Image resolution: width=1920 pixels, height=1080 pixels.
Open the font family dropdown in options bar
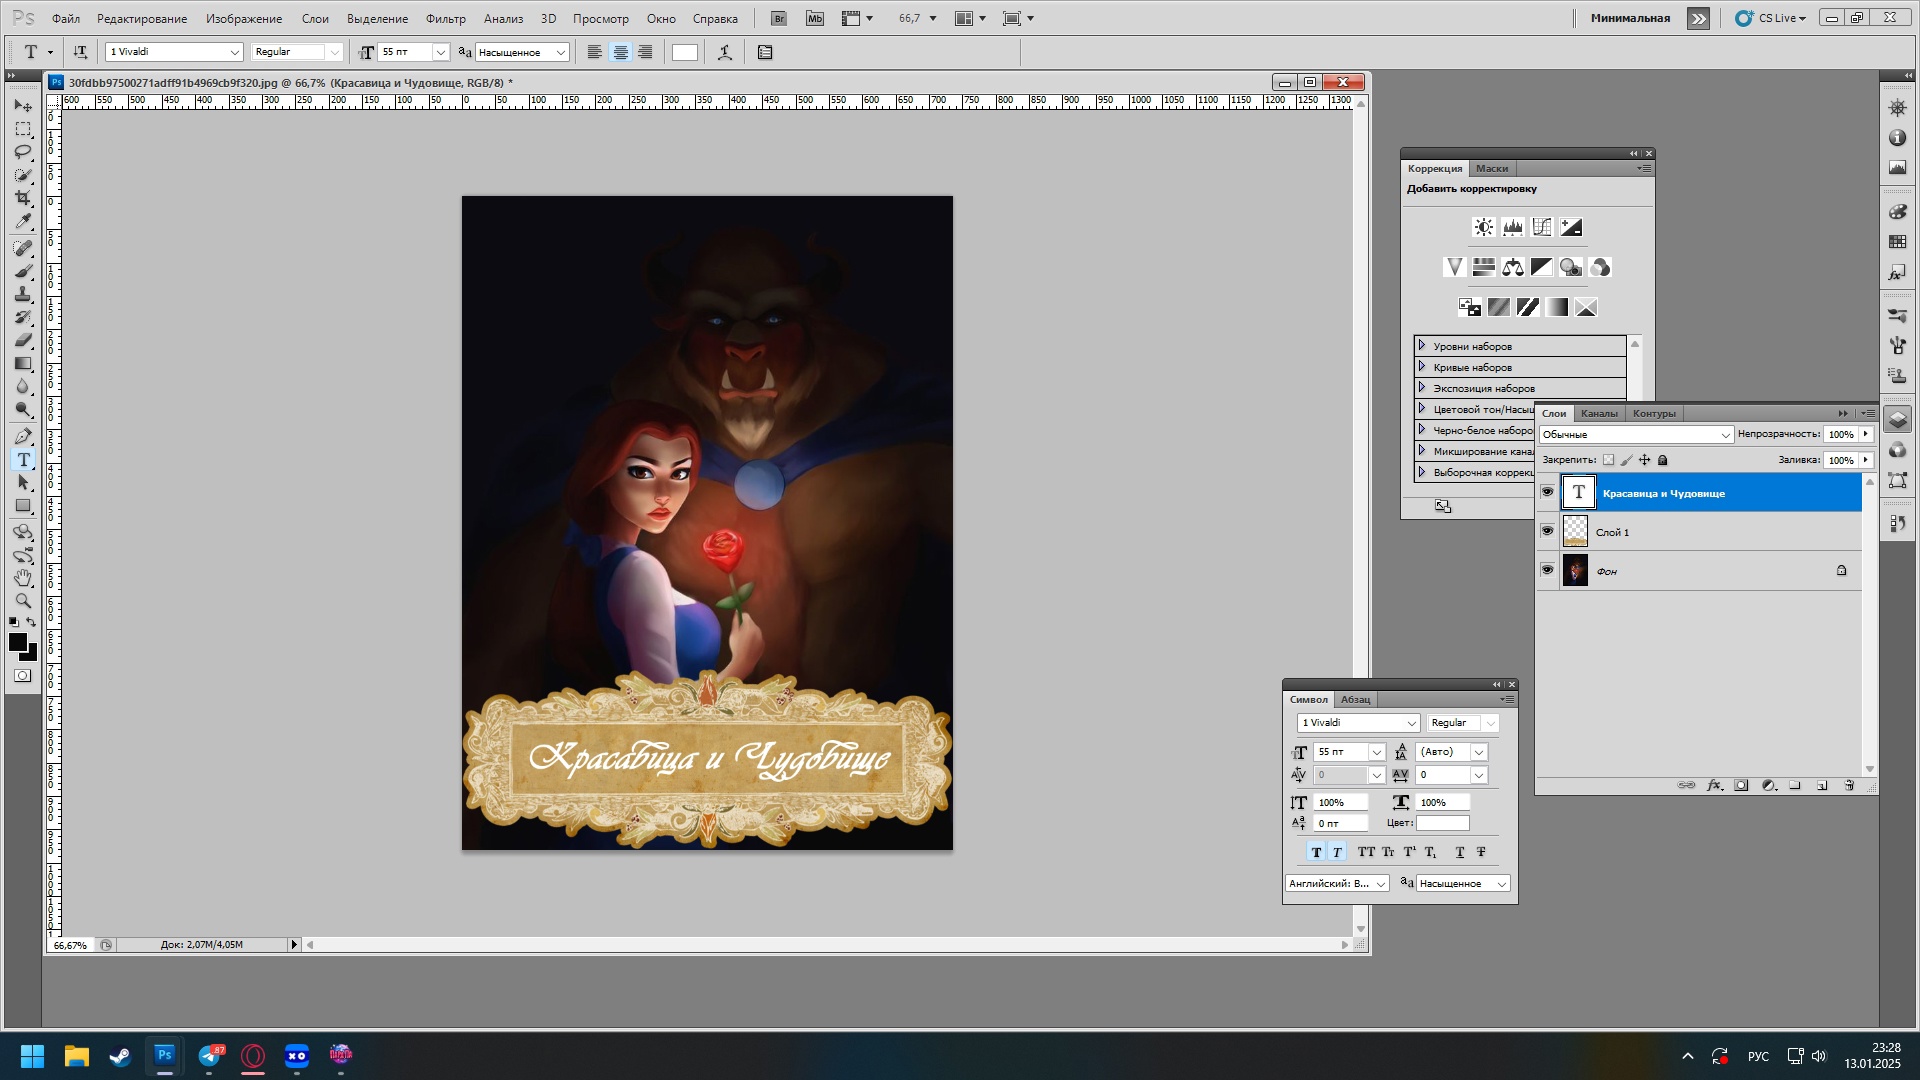pyautogui.click(x=234, y=53)
